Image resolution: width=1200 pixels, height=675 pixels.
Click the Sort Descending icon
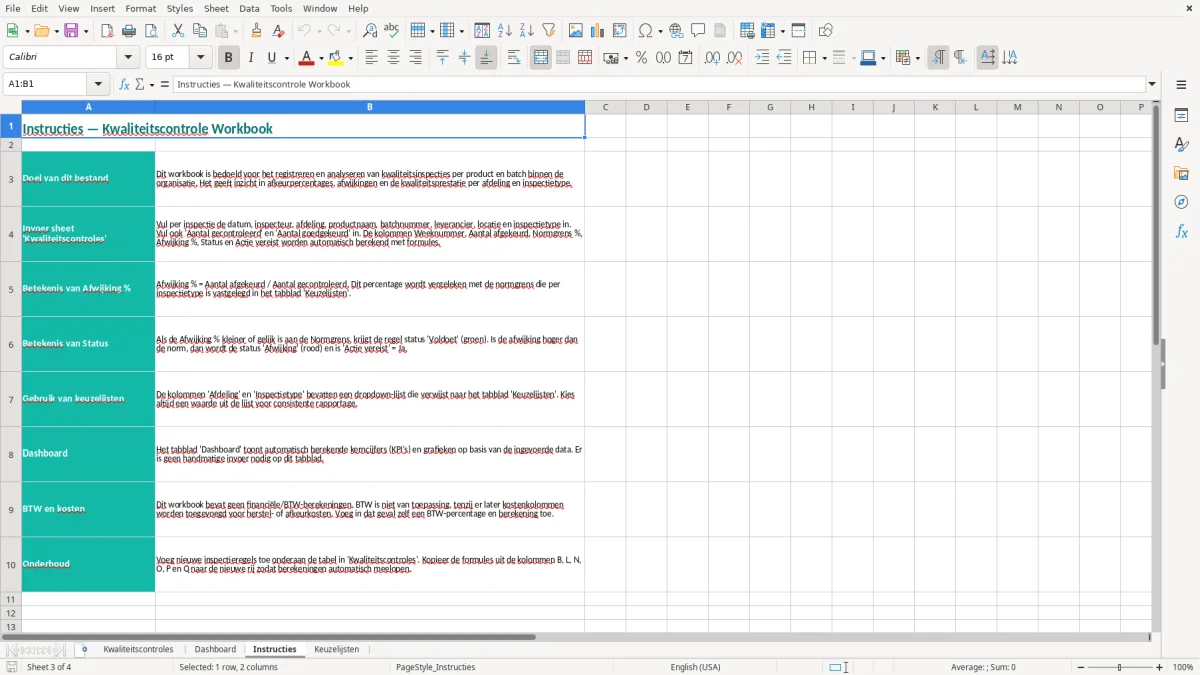tap(527, 31)
